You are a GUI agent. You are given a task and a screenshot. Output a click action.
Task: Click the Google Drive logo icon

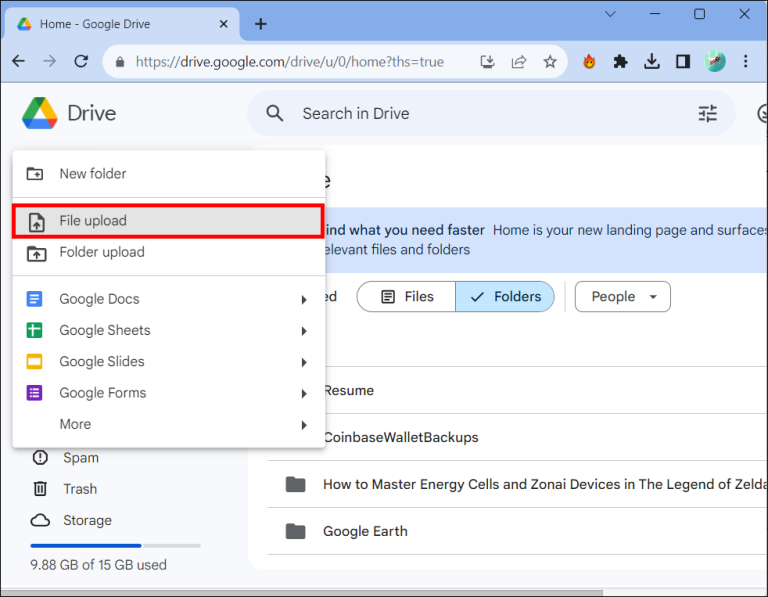[x=40, y=113]
